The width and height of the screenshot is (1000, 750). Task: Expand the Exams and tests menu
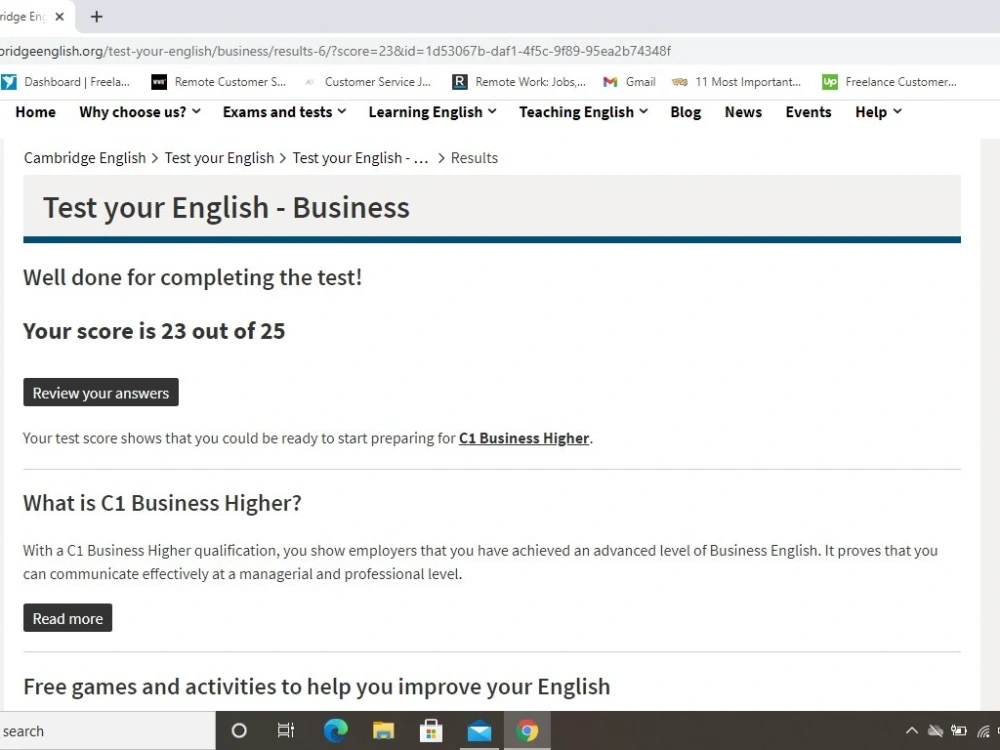(284, 112)
